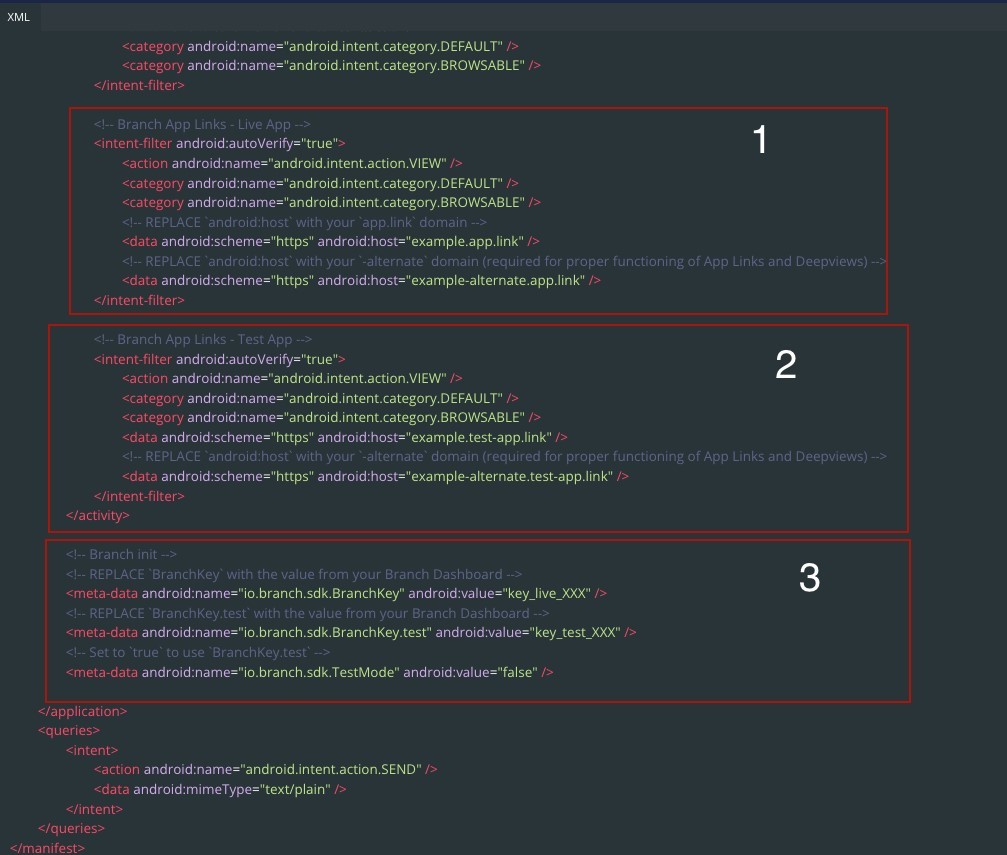Click the "Branch init" comment line
Screen dimensions: 1007x855
121,554
